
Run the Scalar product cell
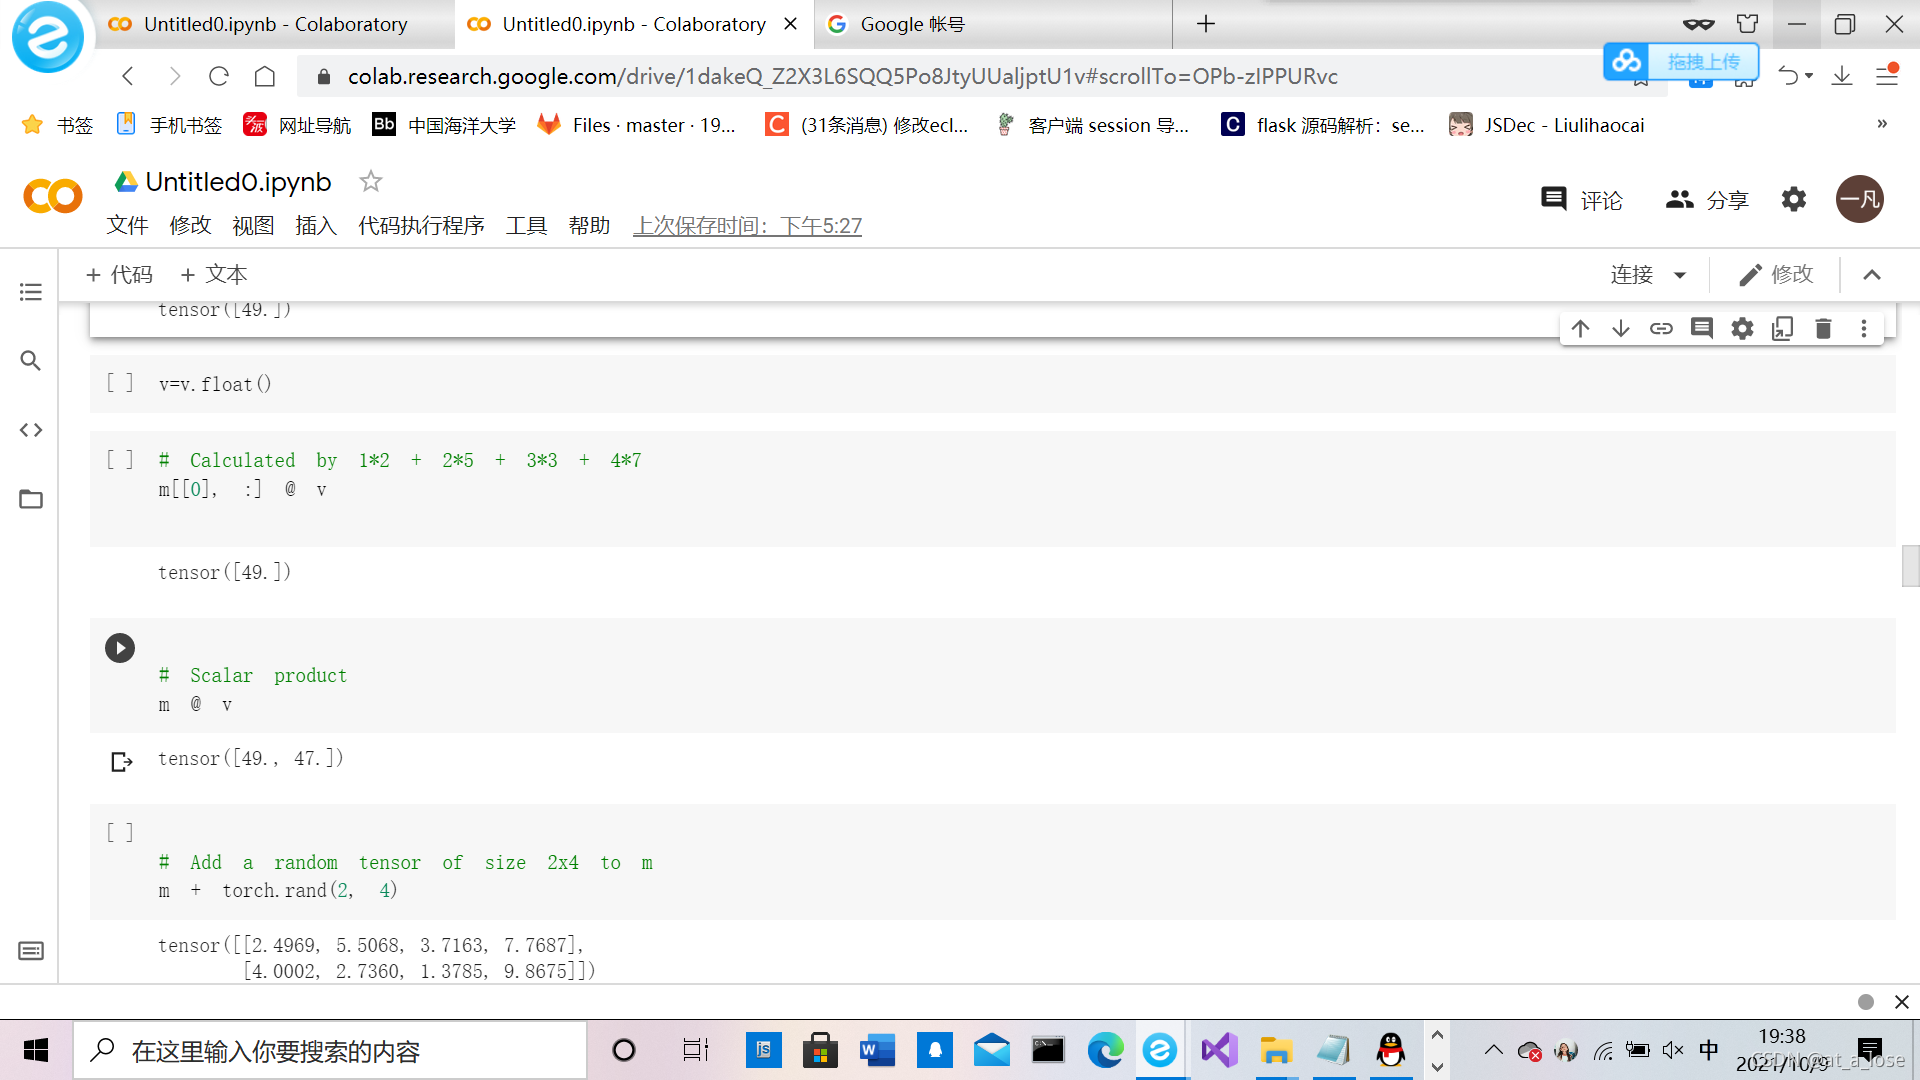pos(120,648)
